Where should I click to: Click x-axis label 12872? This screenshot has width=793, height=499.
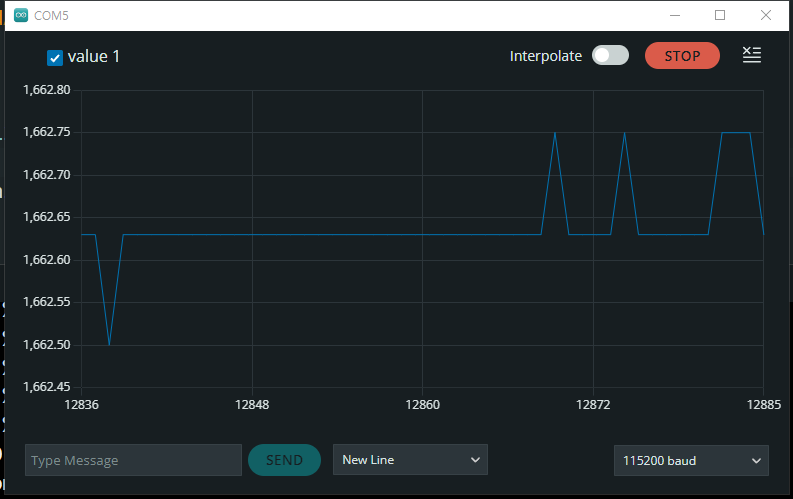tap(593, 404)
